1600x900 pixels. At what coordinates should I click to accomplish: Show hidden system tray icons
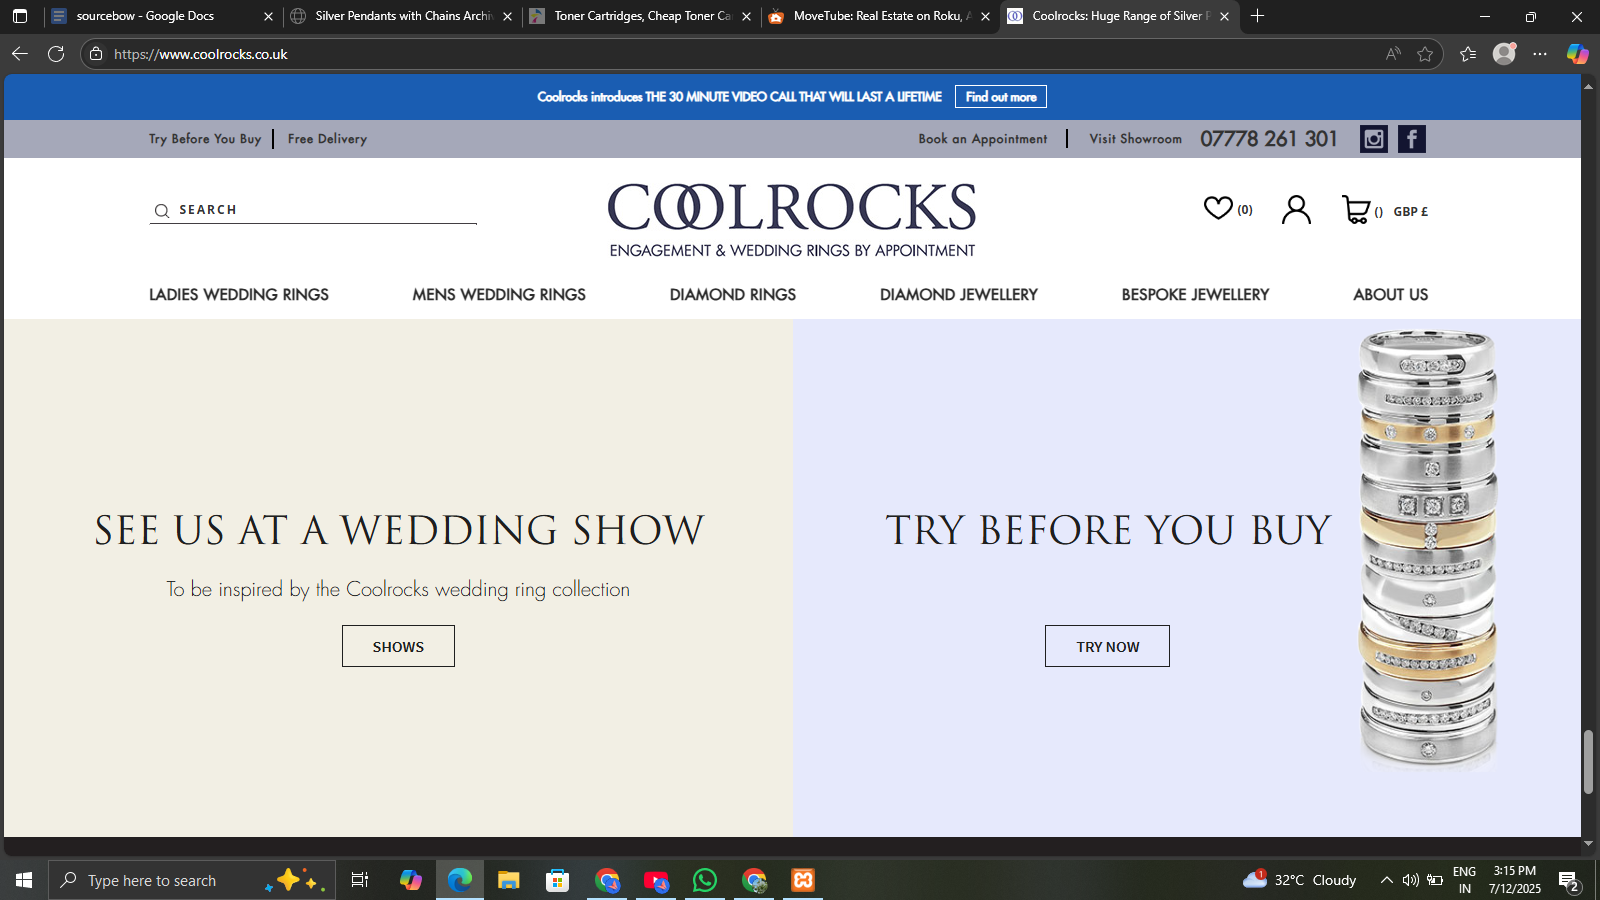click(x=1386, y=880)
